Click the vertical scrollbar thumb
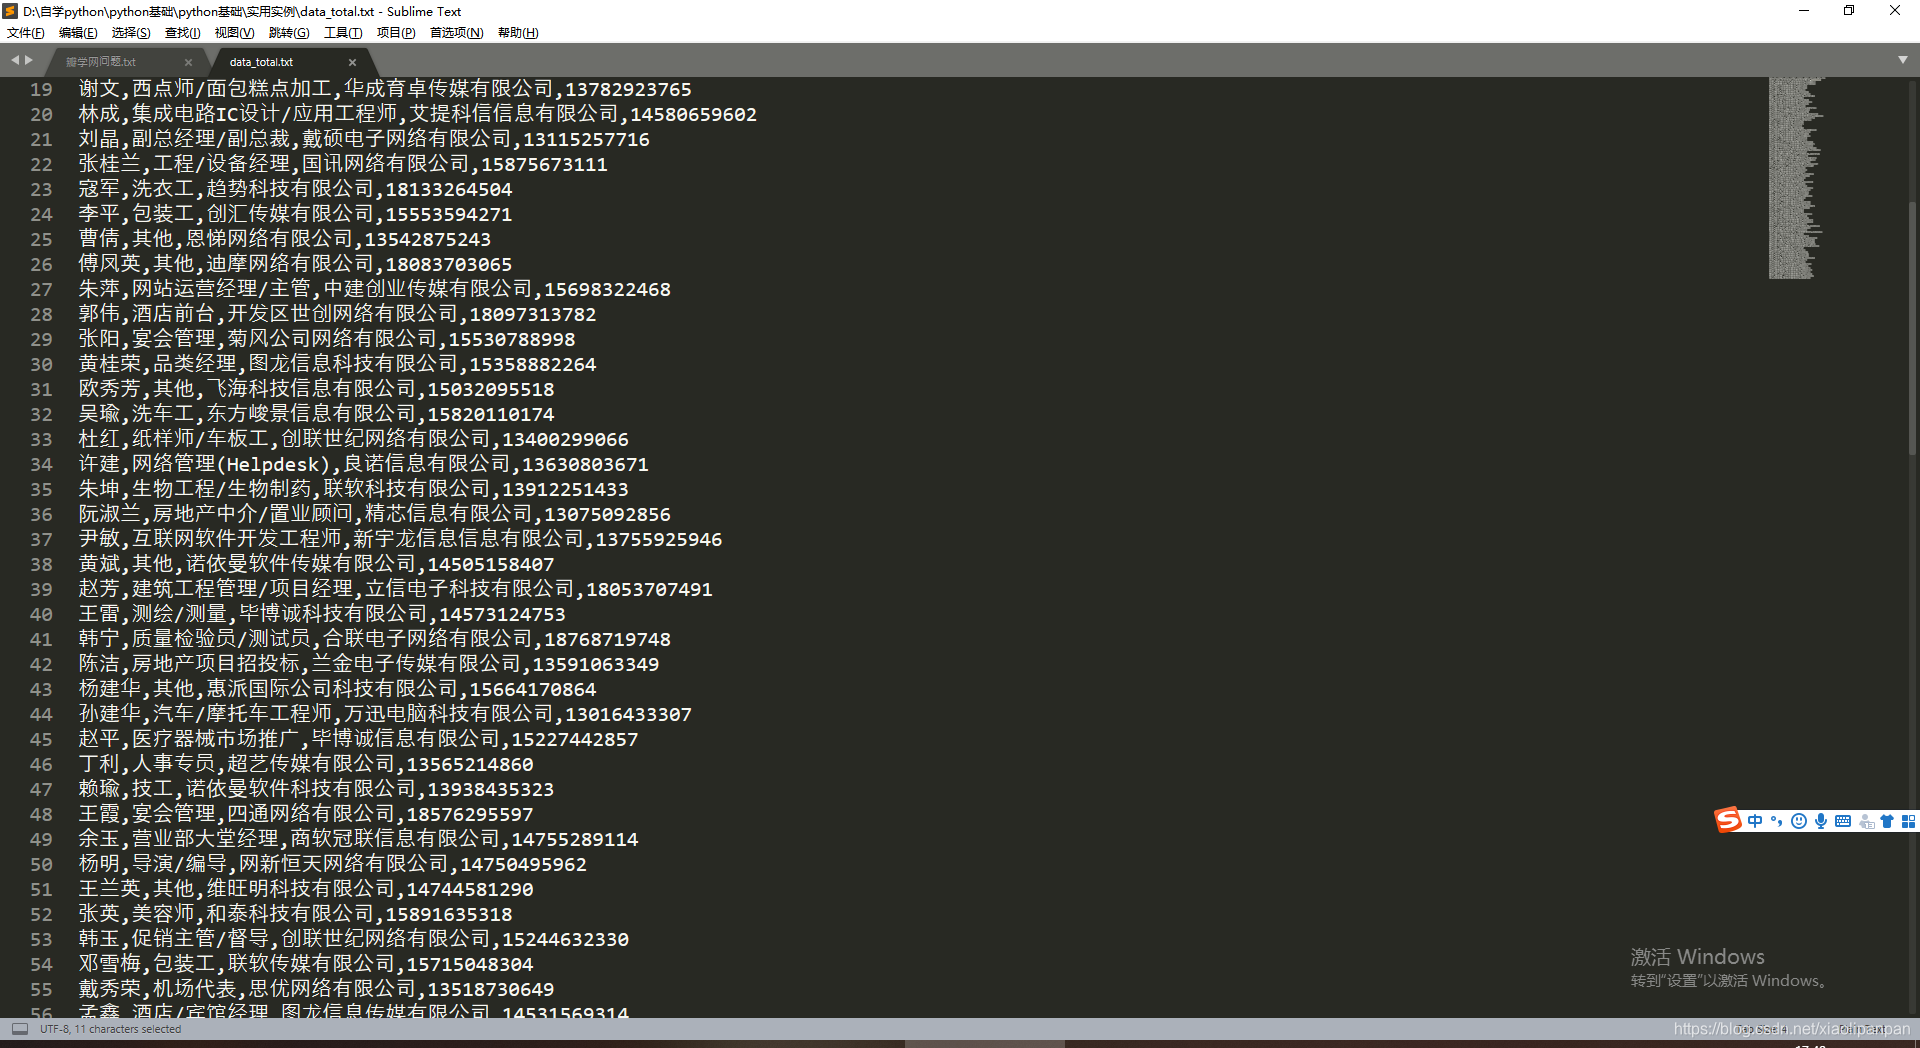Image resolution: width=1920 pixels, height=1048 pixels. (x=1913, y=330)
